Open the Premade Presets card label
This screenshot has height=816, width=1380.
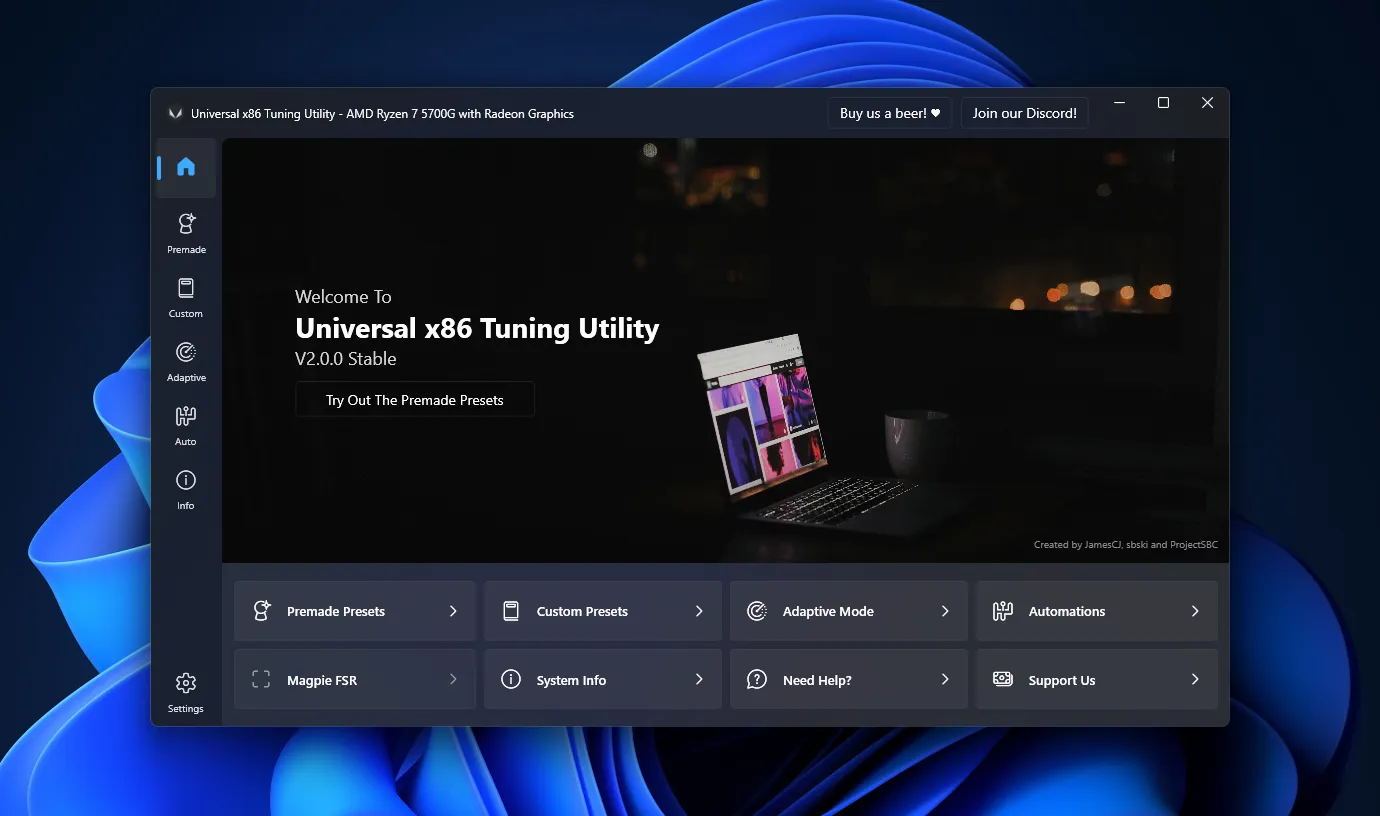pos(336,612)
